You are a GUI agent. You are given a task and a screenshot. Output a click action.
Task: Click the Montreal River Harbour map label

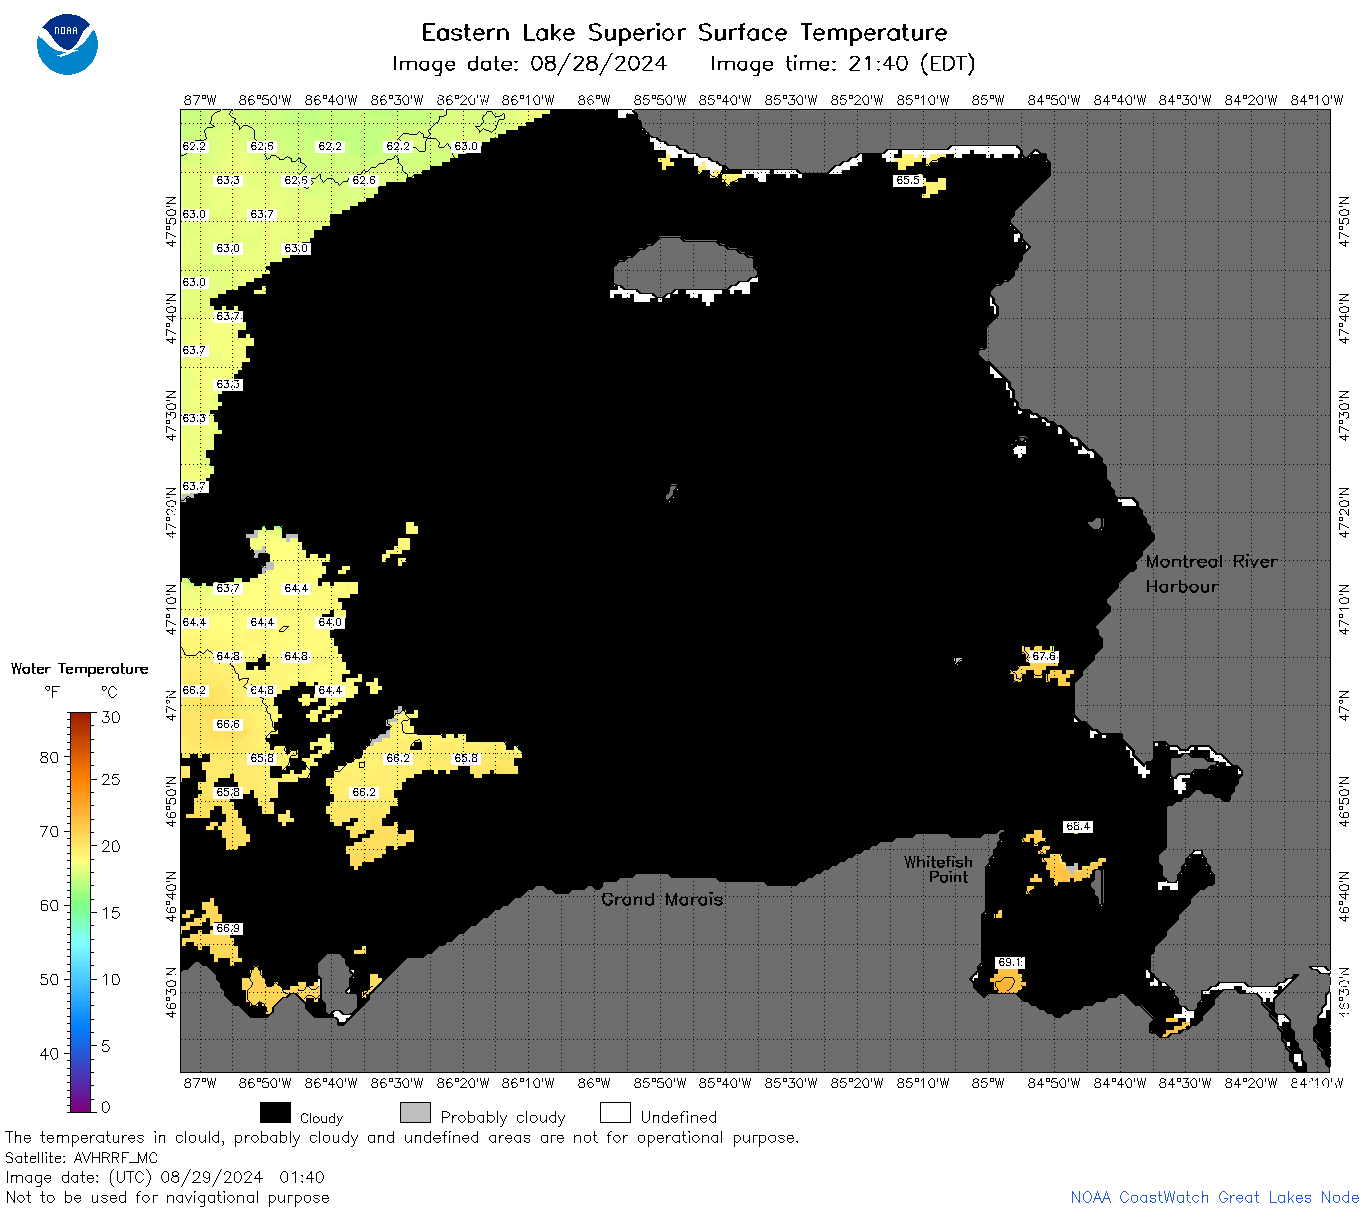[1211, 574]
